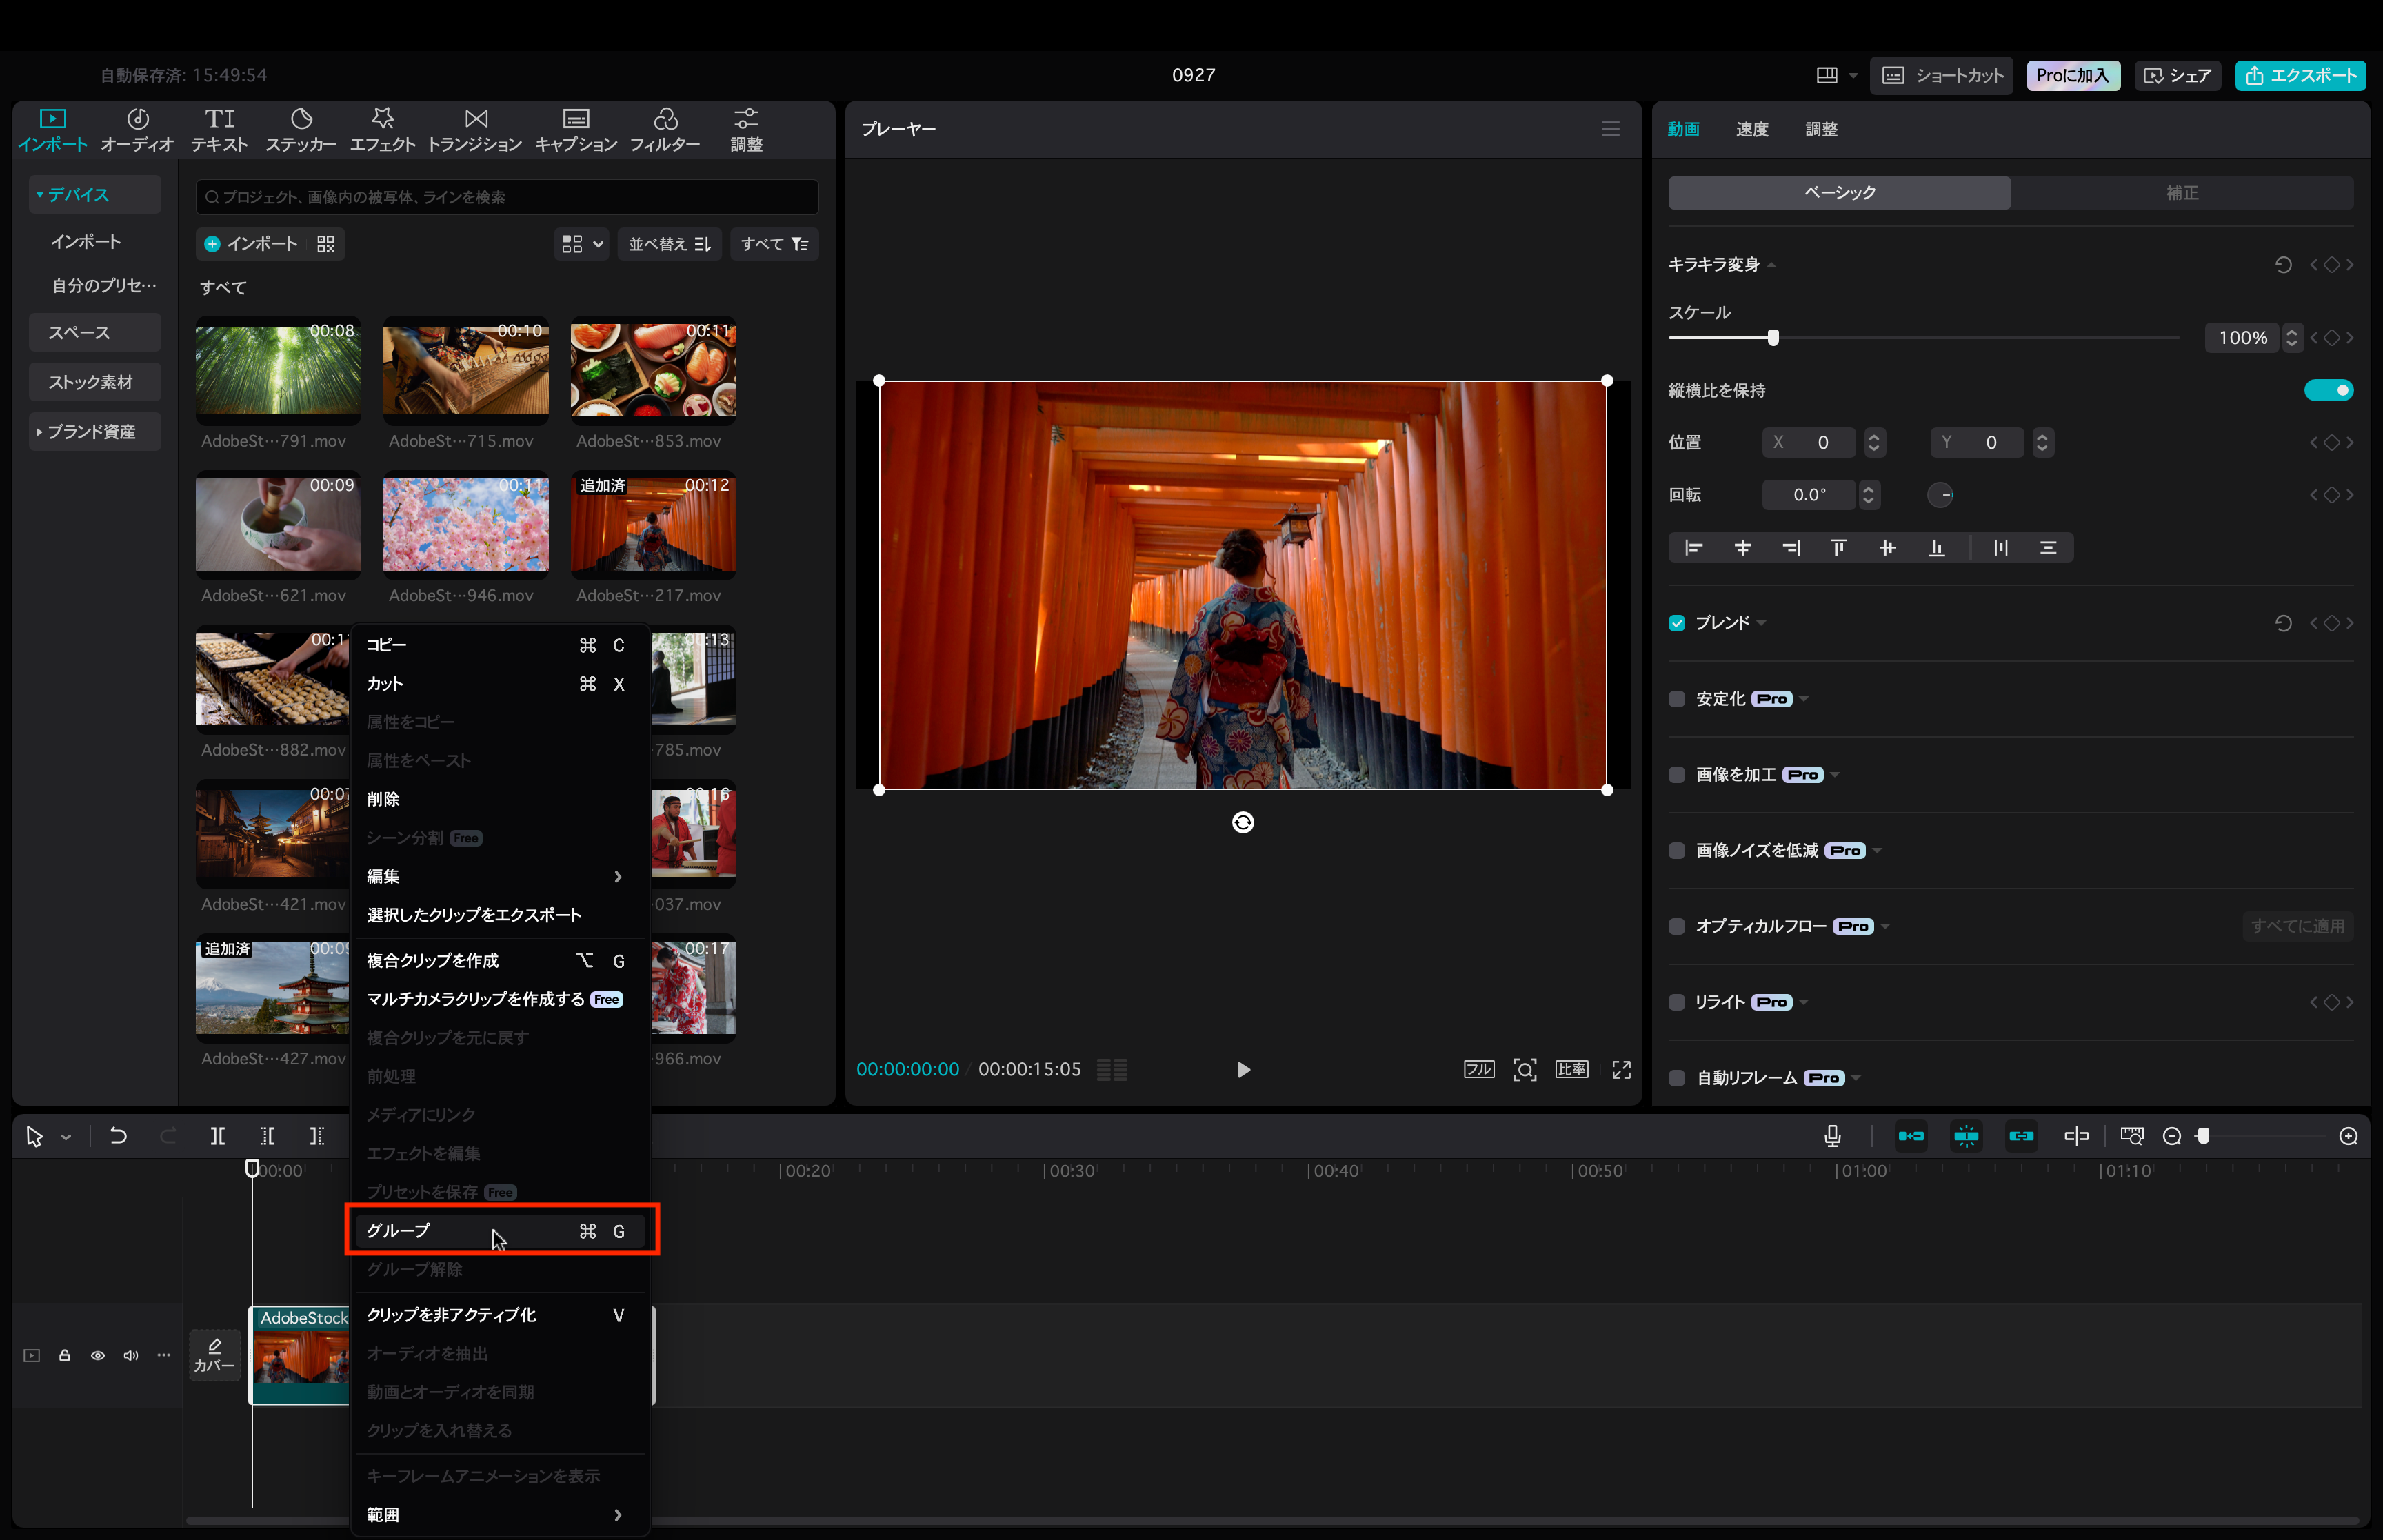Switch to the 速度 tab
The height and width of the screenshot is (1540, 2383).
pyautogui.click(x=1752, y=129)
